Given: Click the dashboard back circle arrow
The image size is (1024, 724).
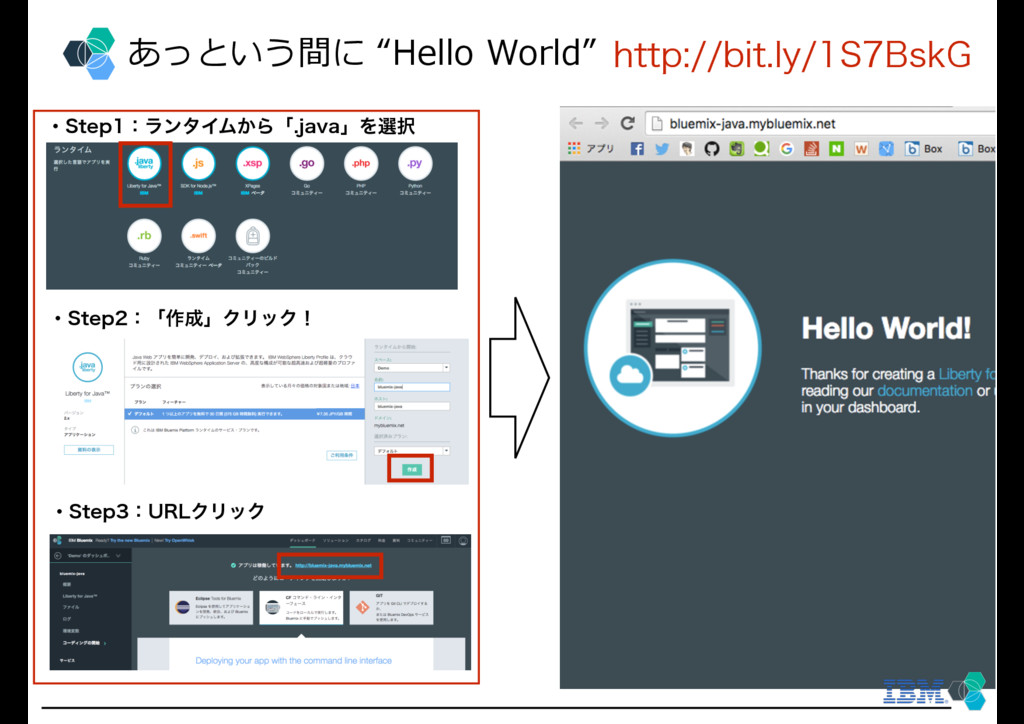Looking at the screenshot, I should (x=58, y=556).
